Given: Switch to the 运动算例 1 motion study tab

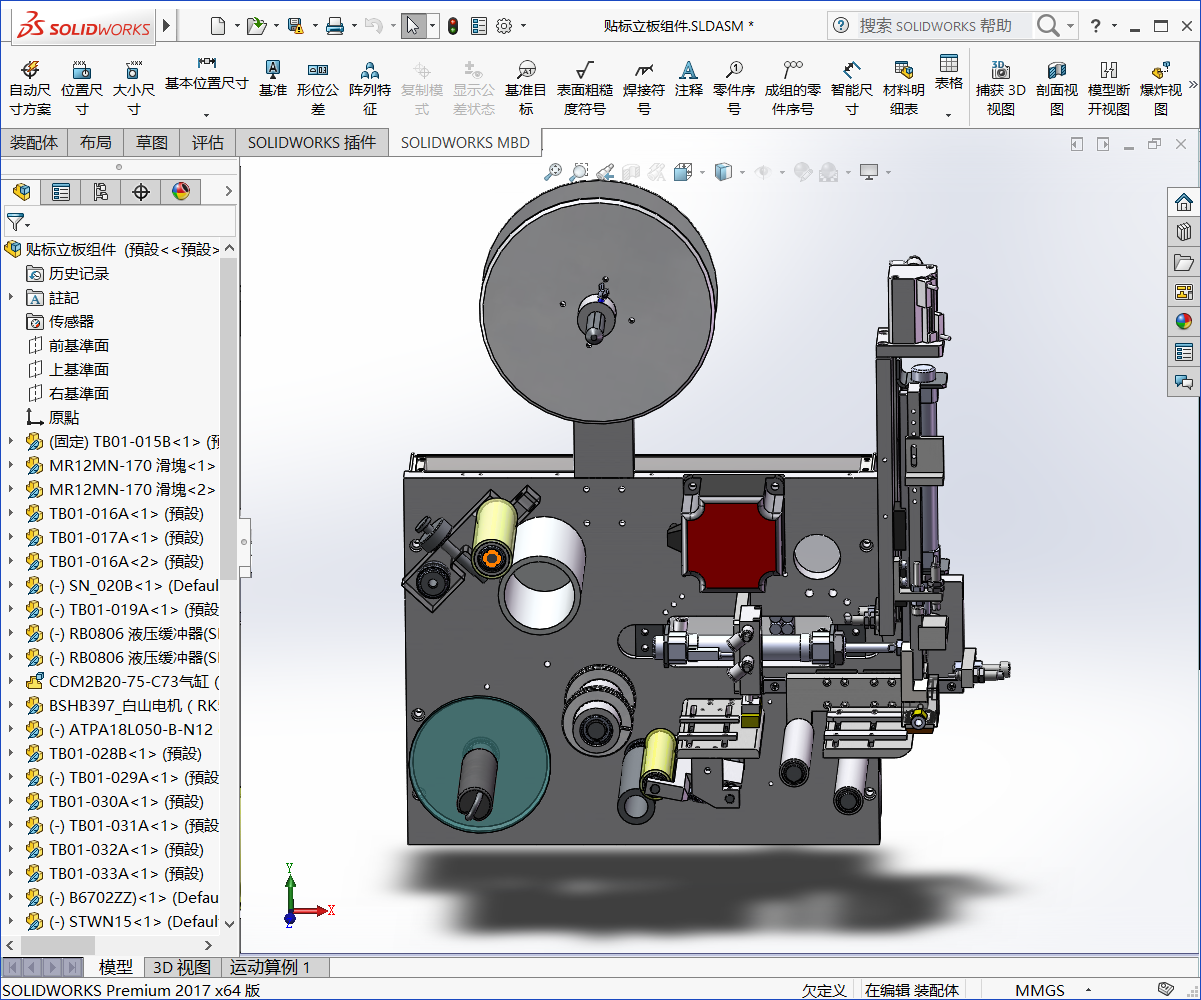Looking at the screenshot, I should (270, 967).
